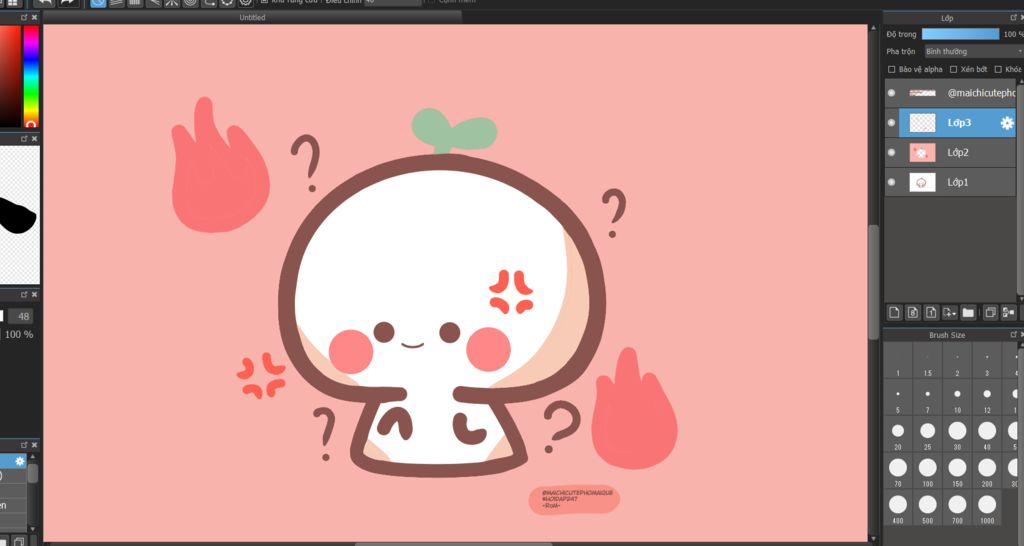Click the canvas vertical scrollbar handle
Viewport: 1024px width, 546px height.
pyautogui.click(x=873, y=282)
